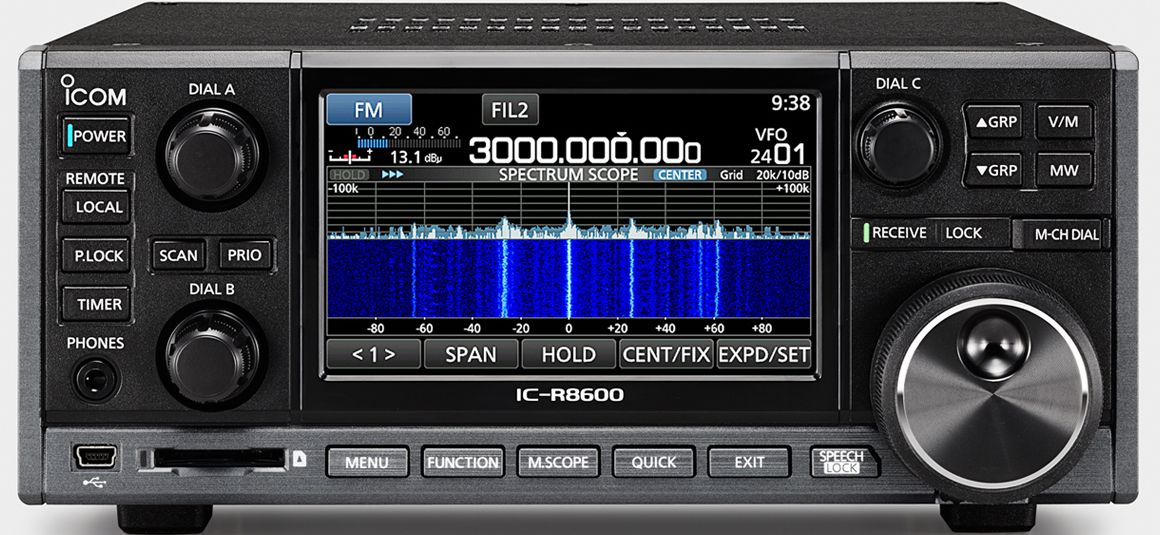Screen dimensions: 1160x535
Task: Click the DIAL A knob
Action: 212,153
